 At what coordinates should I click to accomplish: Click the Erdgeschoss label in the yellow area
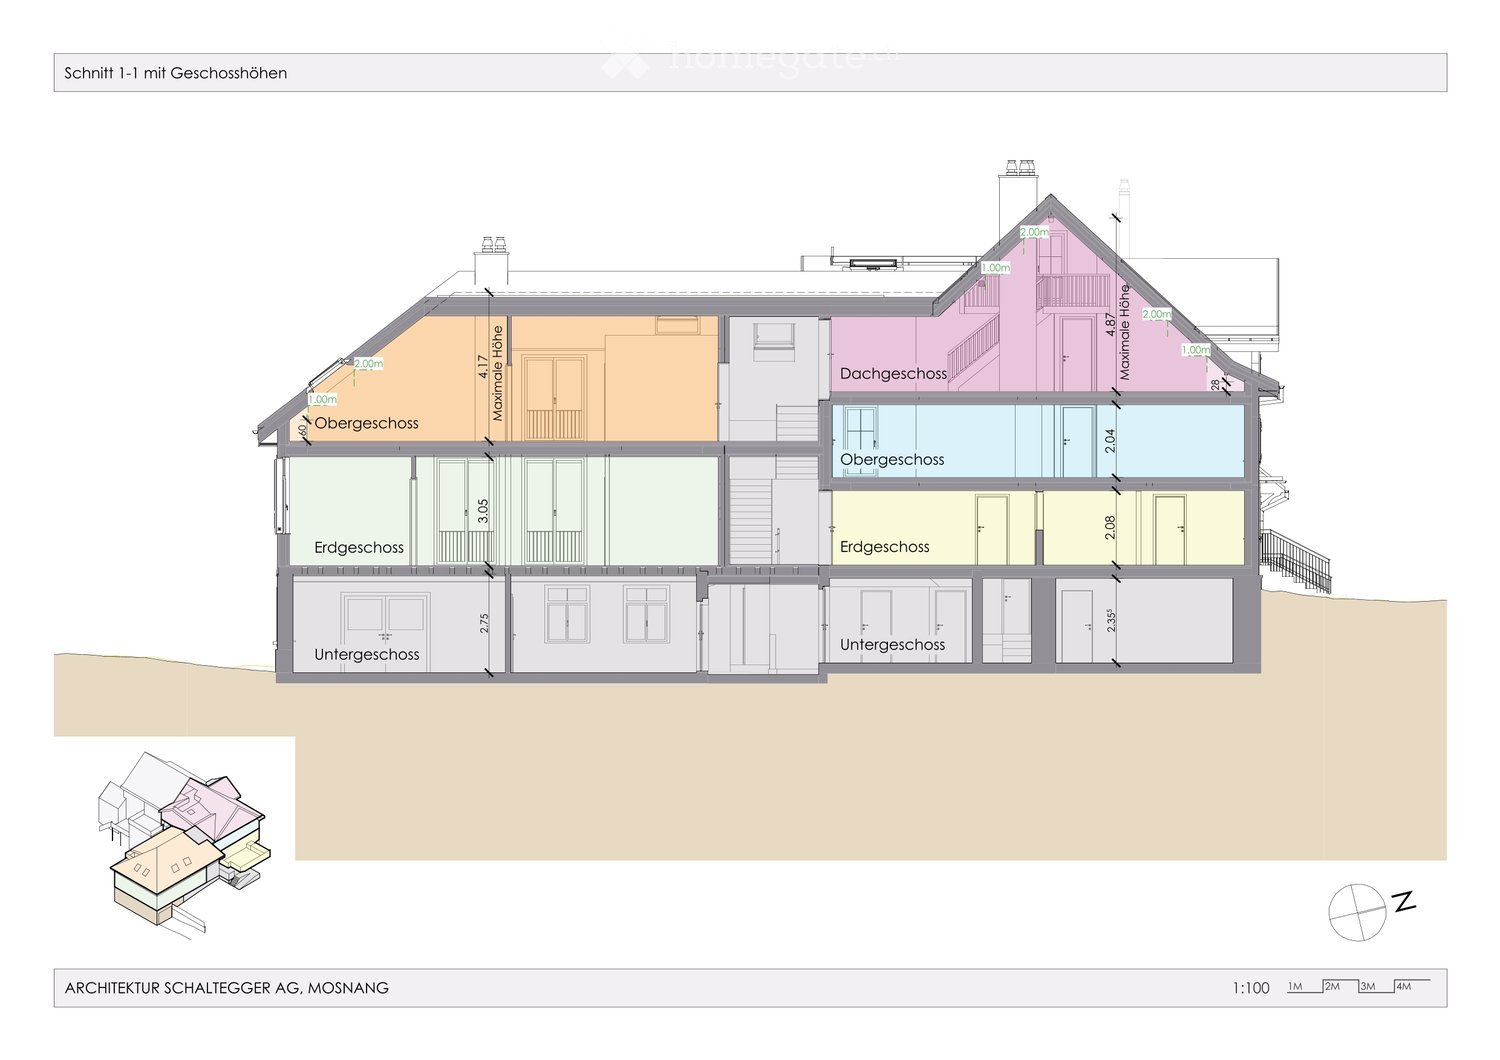coord(884,547)
